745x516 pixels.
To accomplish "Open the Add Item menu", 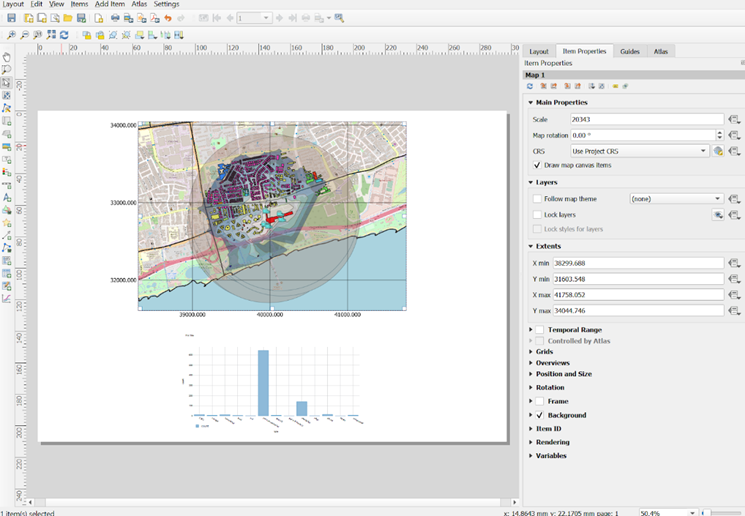I will (x=109, y=4).
